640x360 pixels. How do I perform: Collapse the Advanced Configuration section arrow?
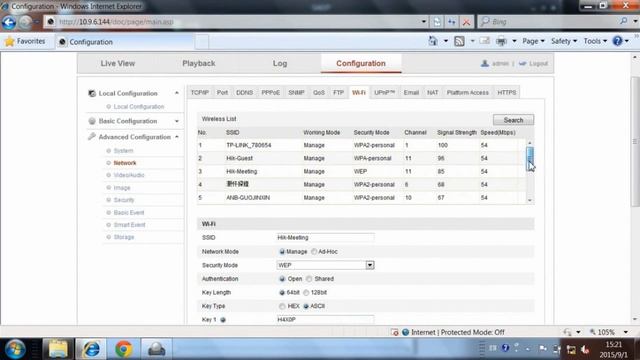tap(177, 137)
